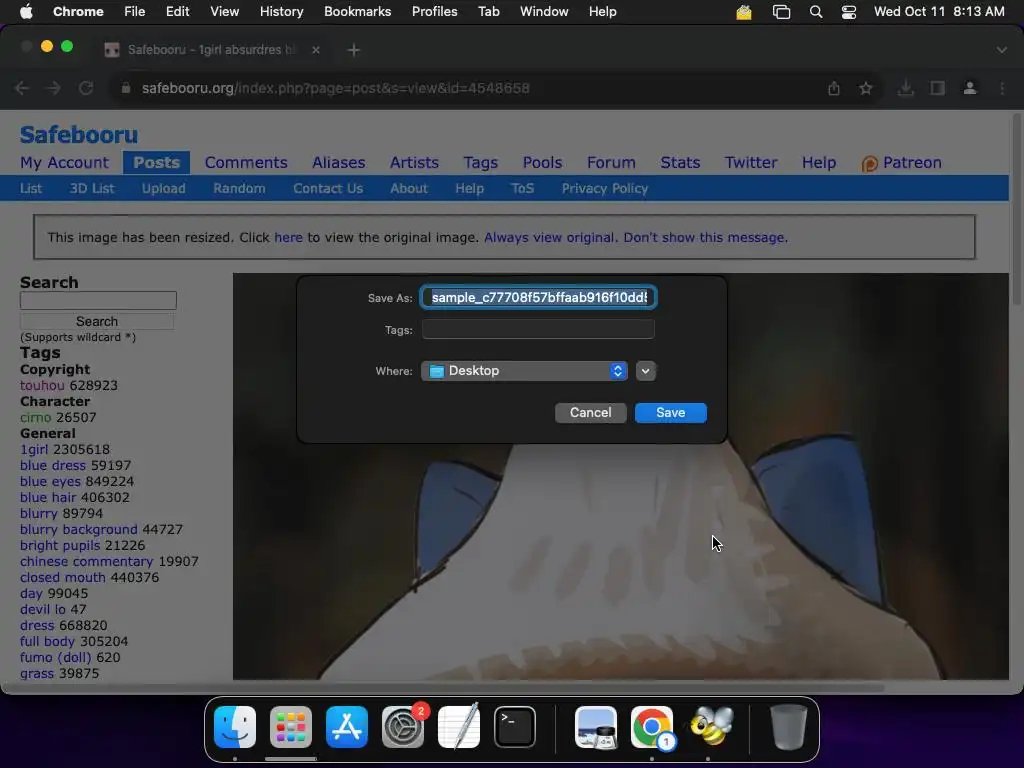The image size is (1024, 768).
Task: Open Chrome three-dot menu
Action: [1002, 88]
